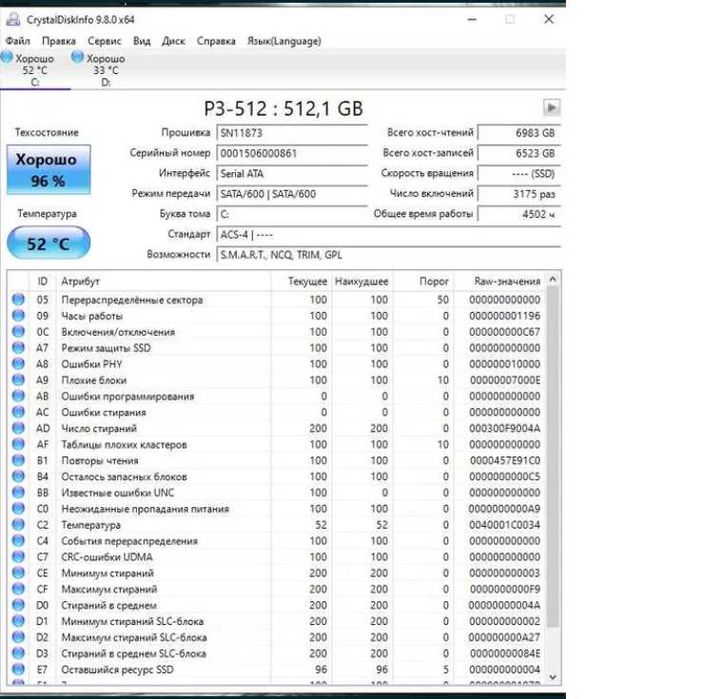Click the status icon for AB Ошибки программирования
The height and width of the screenshot is (699, 722).
pyautogui.click(x=18, y=396)
